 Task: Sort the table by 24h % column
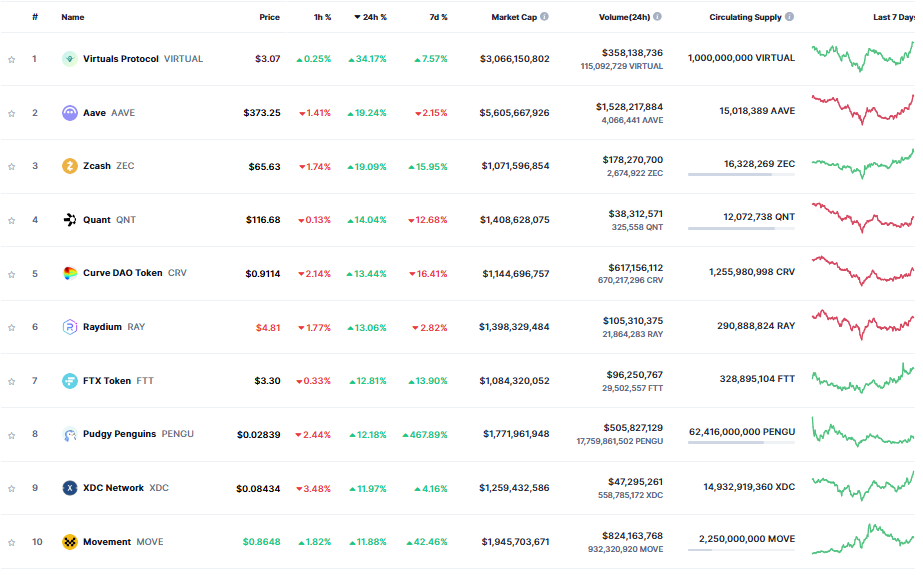pos(370,17)
